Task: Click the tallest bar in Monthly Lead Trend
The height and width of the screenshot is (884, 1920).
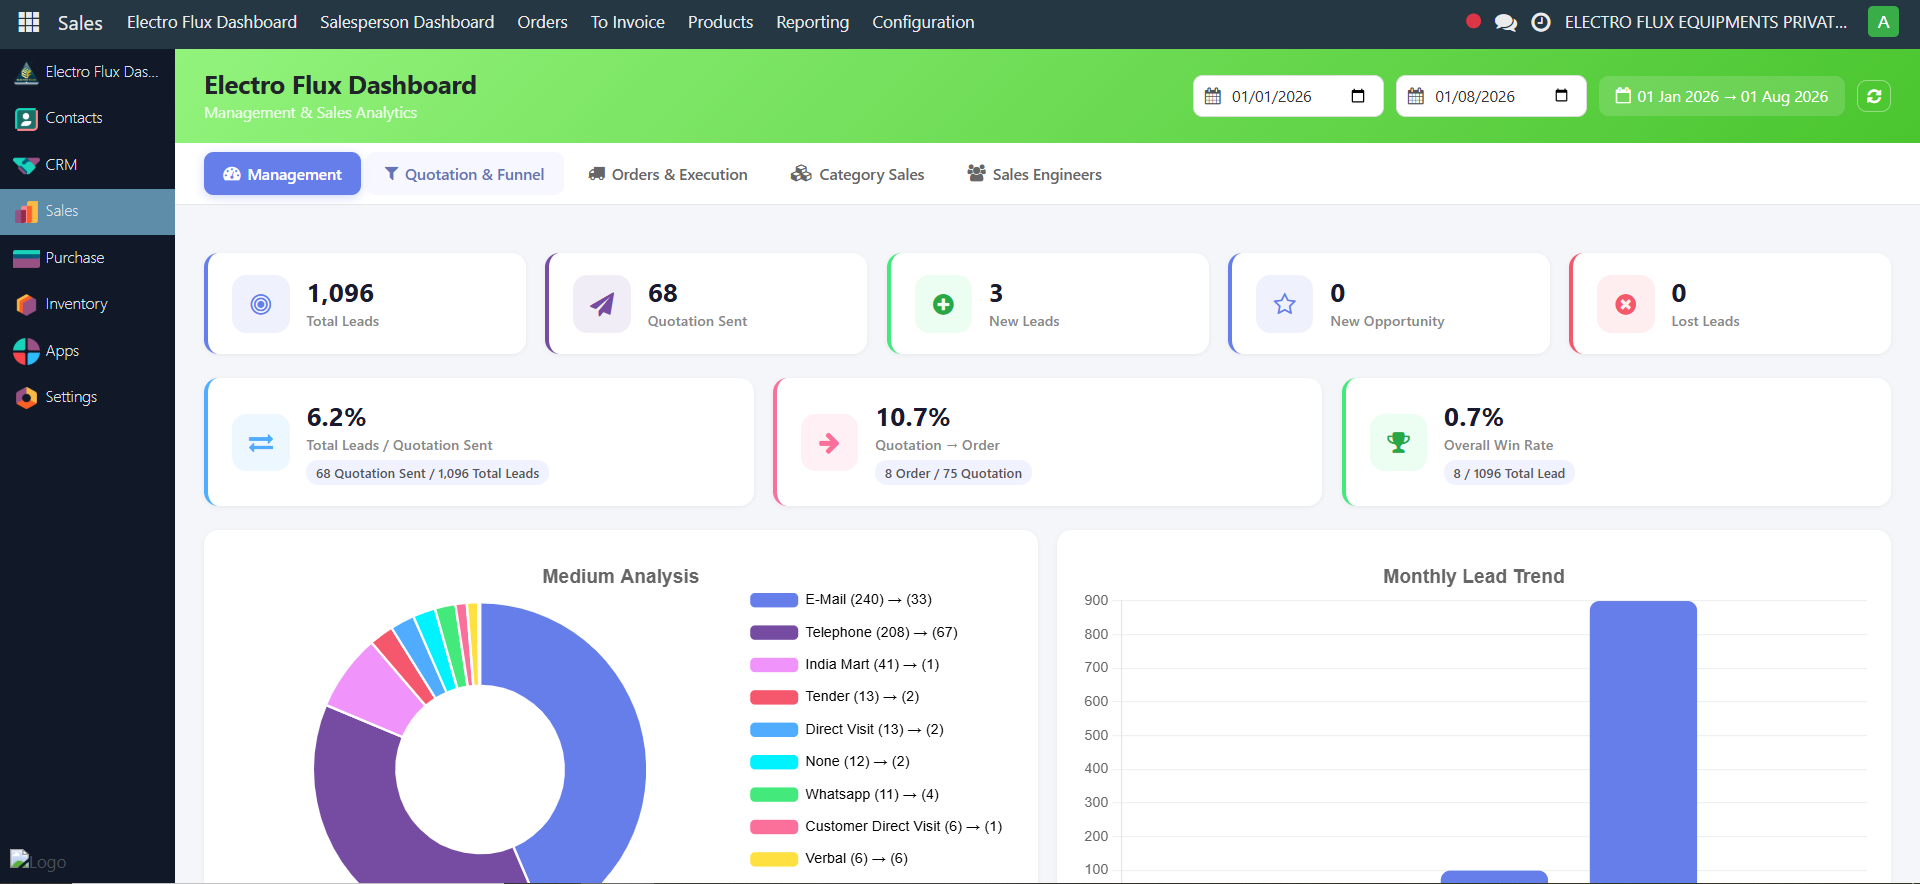Action: [1643, 742]
